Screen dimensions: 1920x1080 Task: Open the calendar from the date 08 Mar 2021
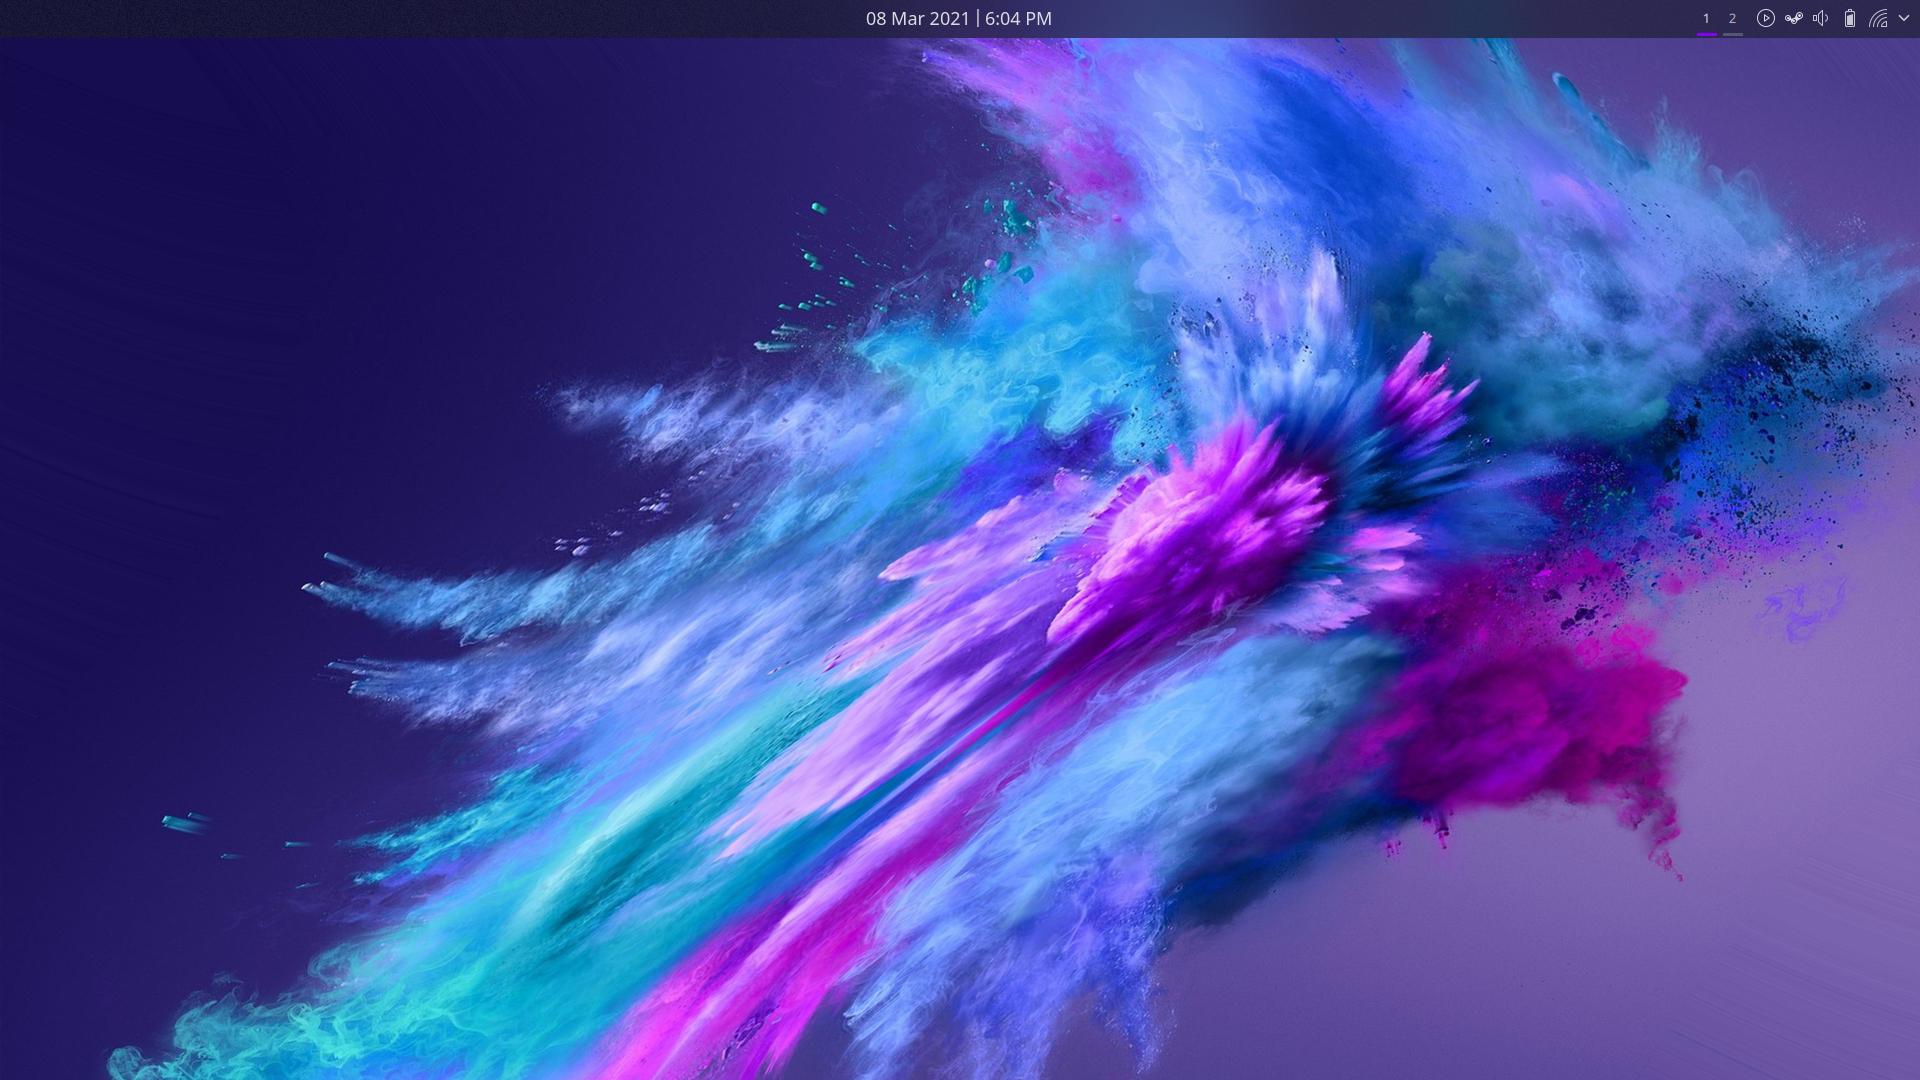tap(917, 18)
